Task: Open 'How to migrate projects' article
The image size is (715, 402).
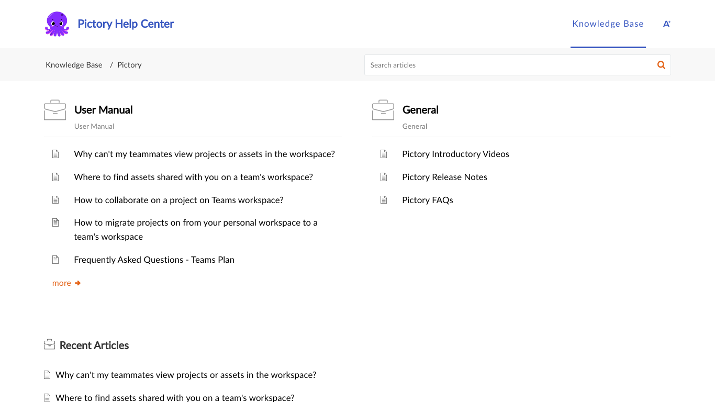Action: coord(196,230)
